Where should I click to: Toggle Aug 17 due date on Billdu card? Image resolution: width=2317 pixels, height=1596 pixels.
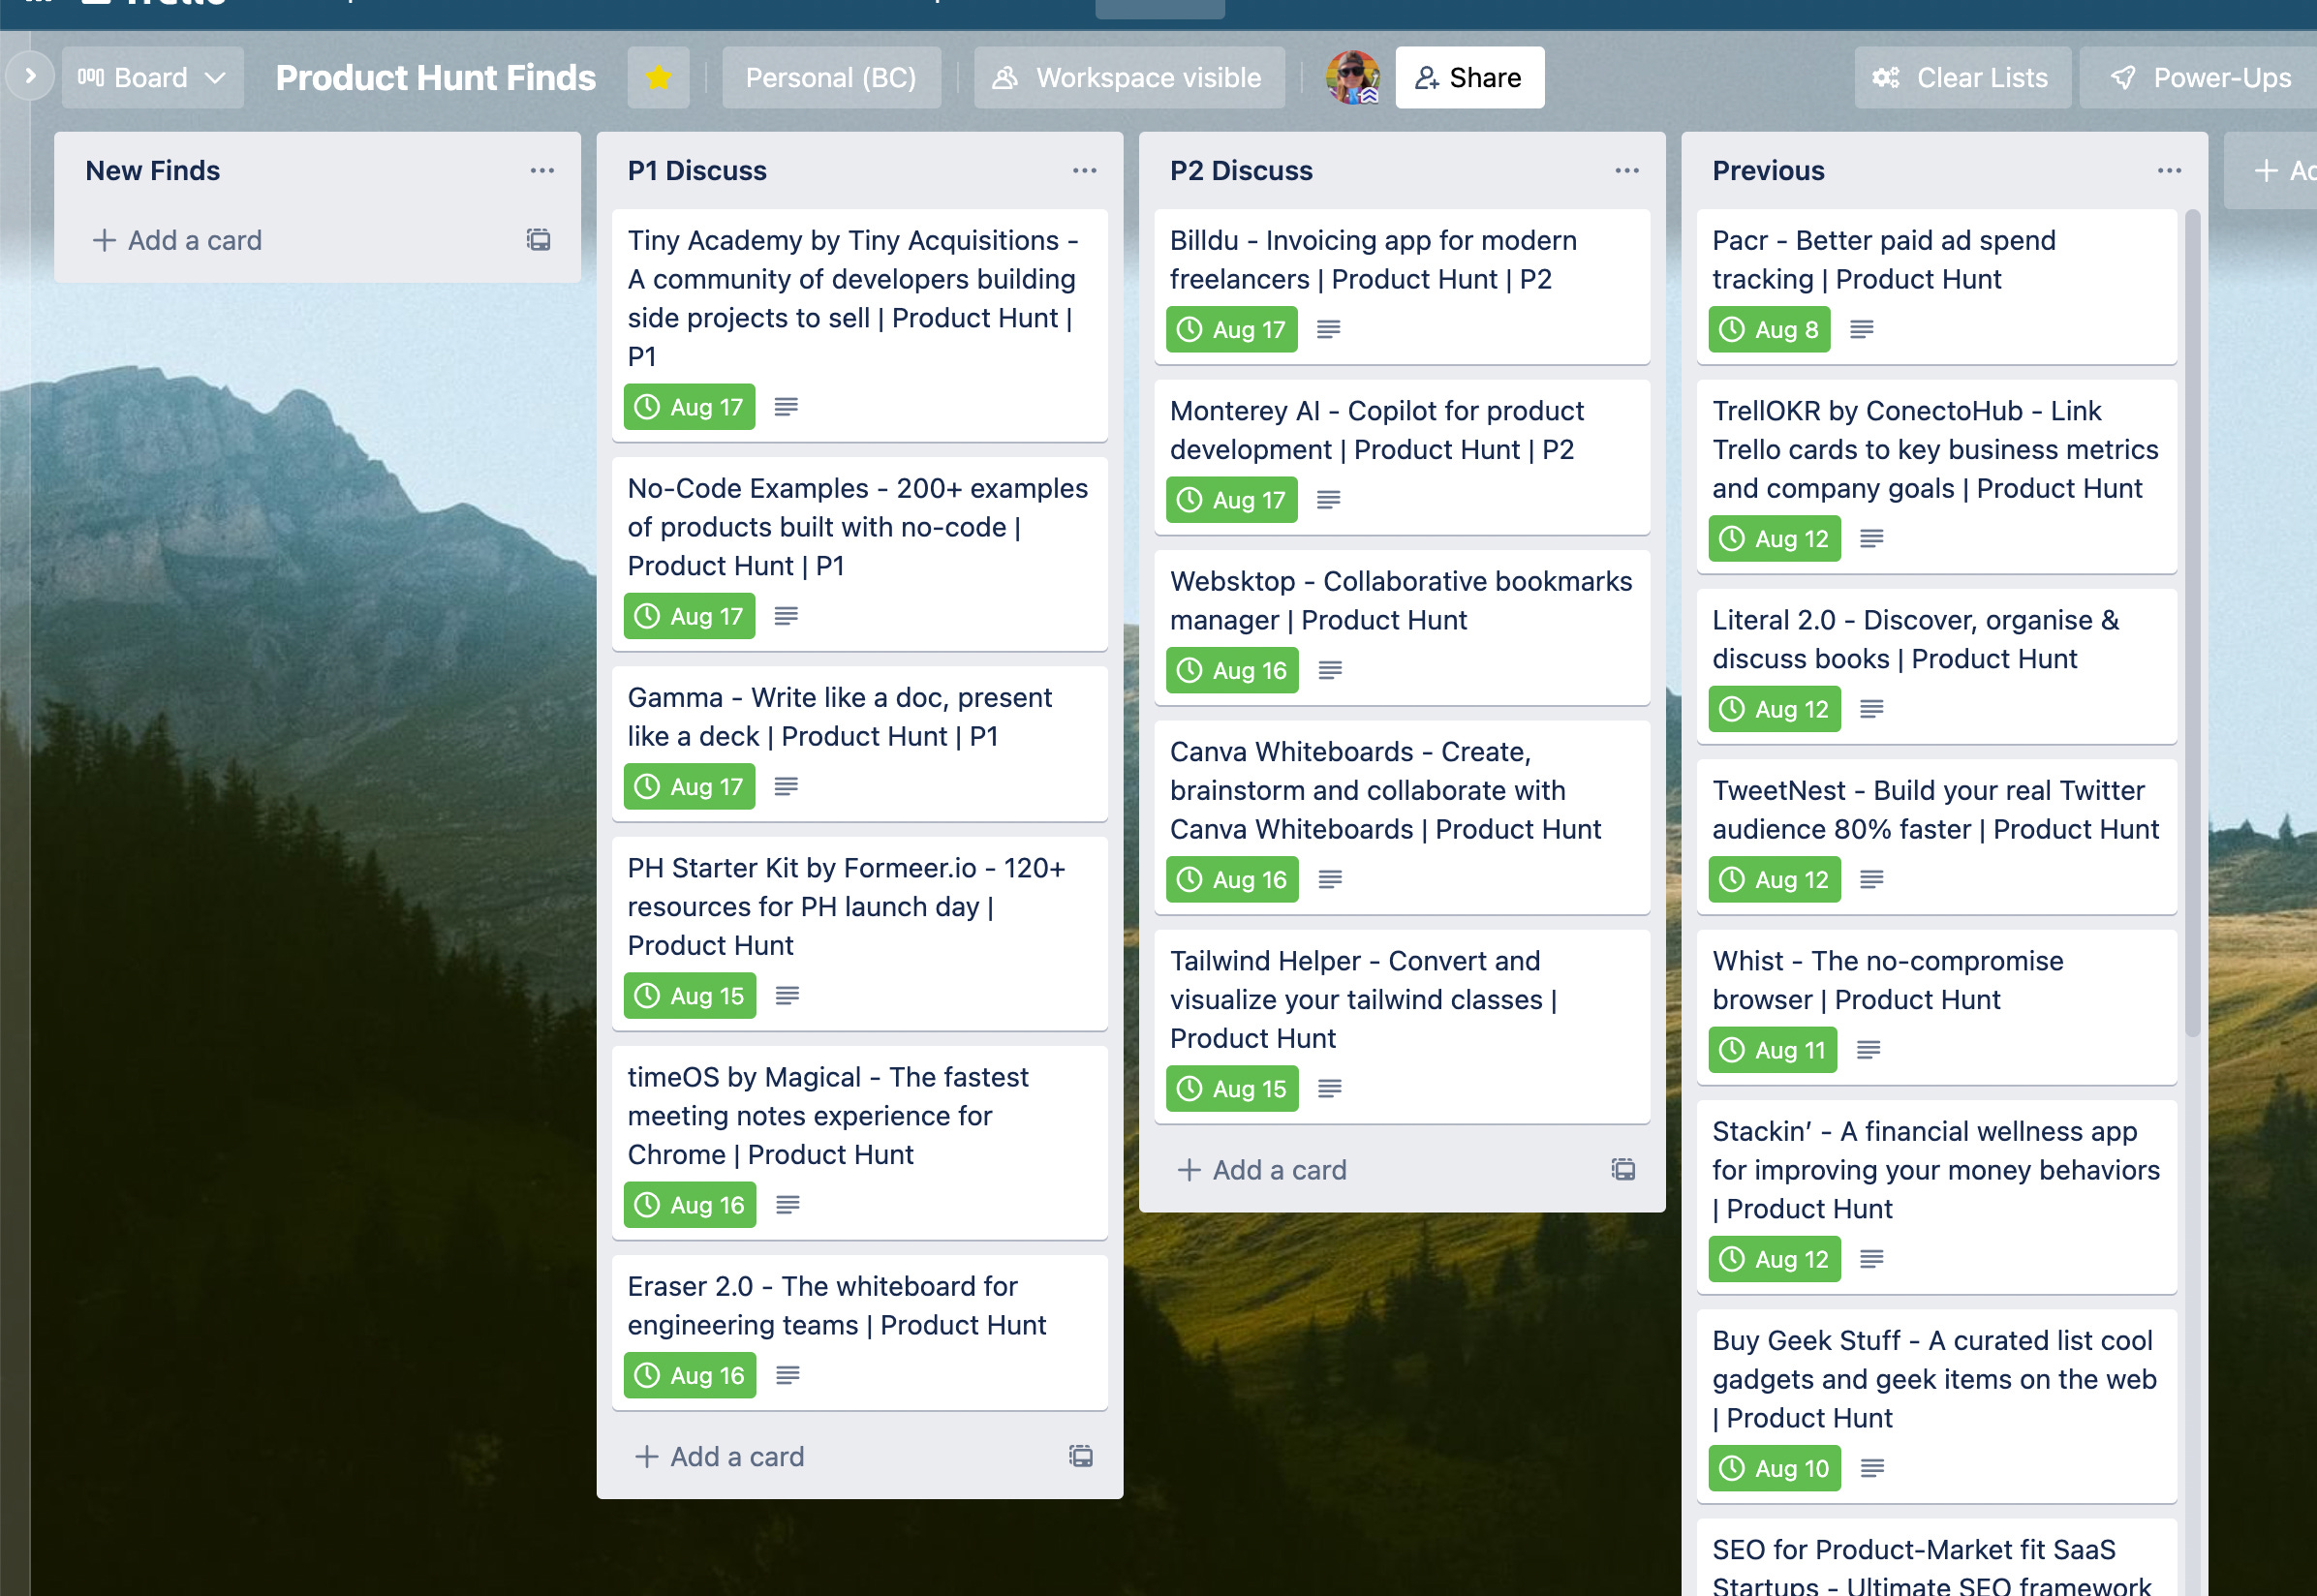pos(1232,329)
